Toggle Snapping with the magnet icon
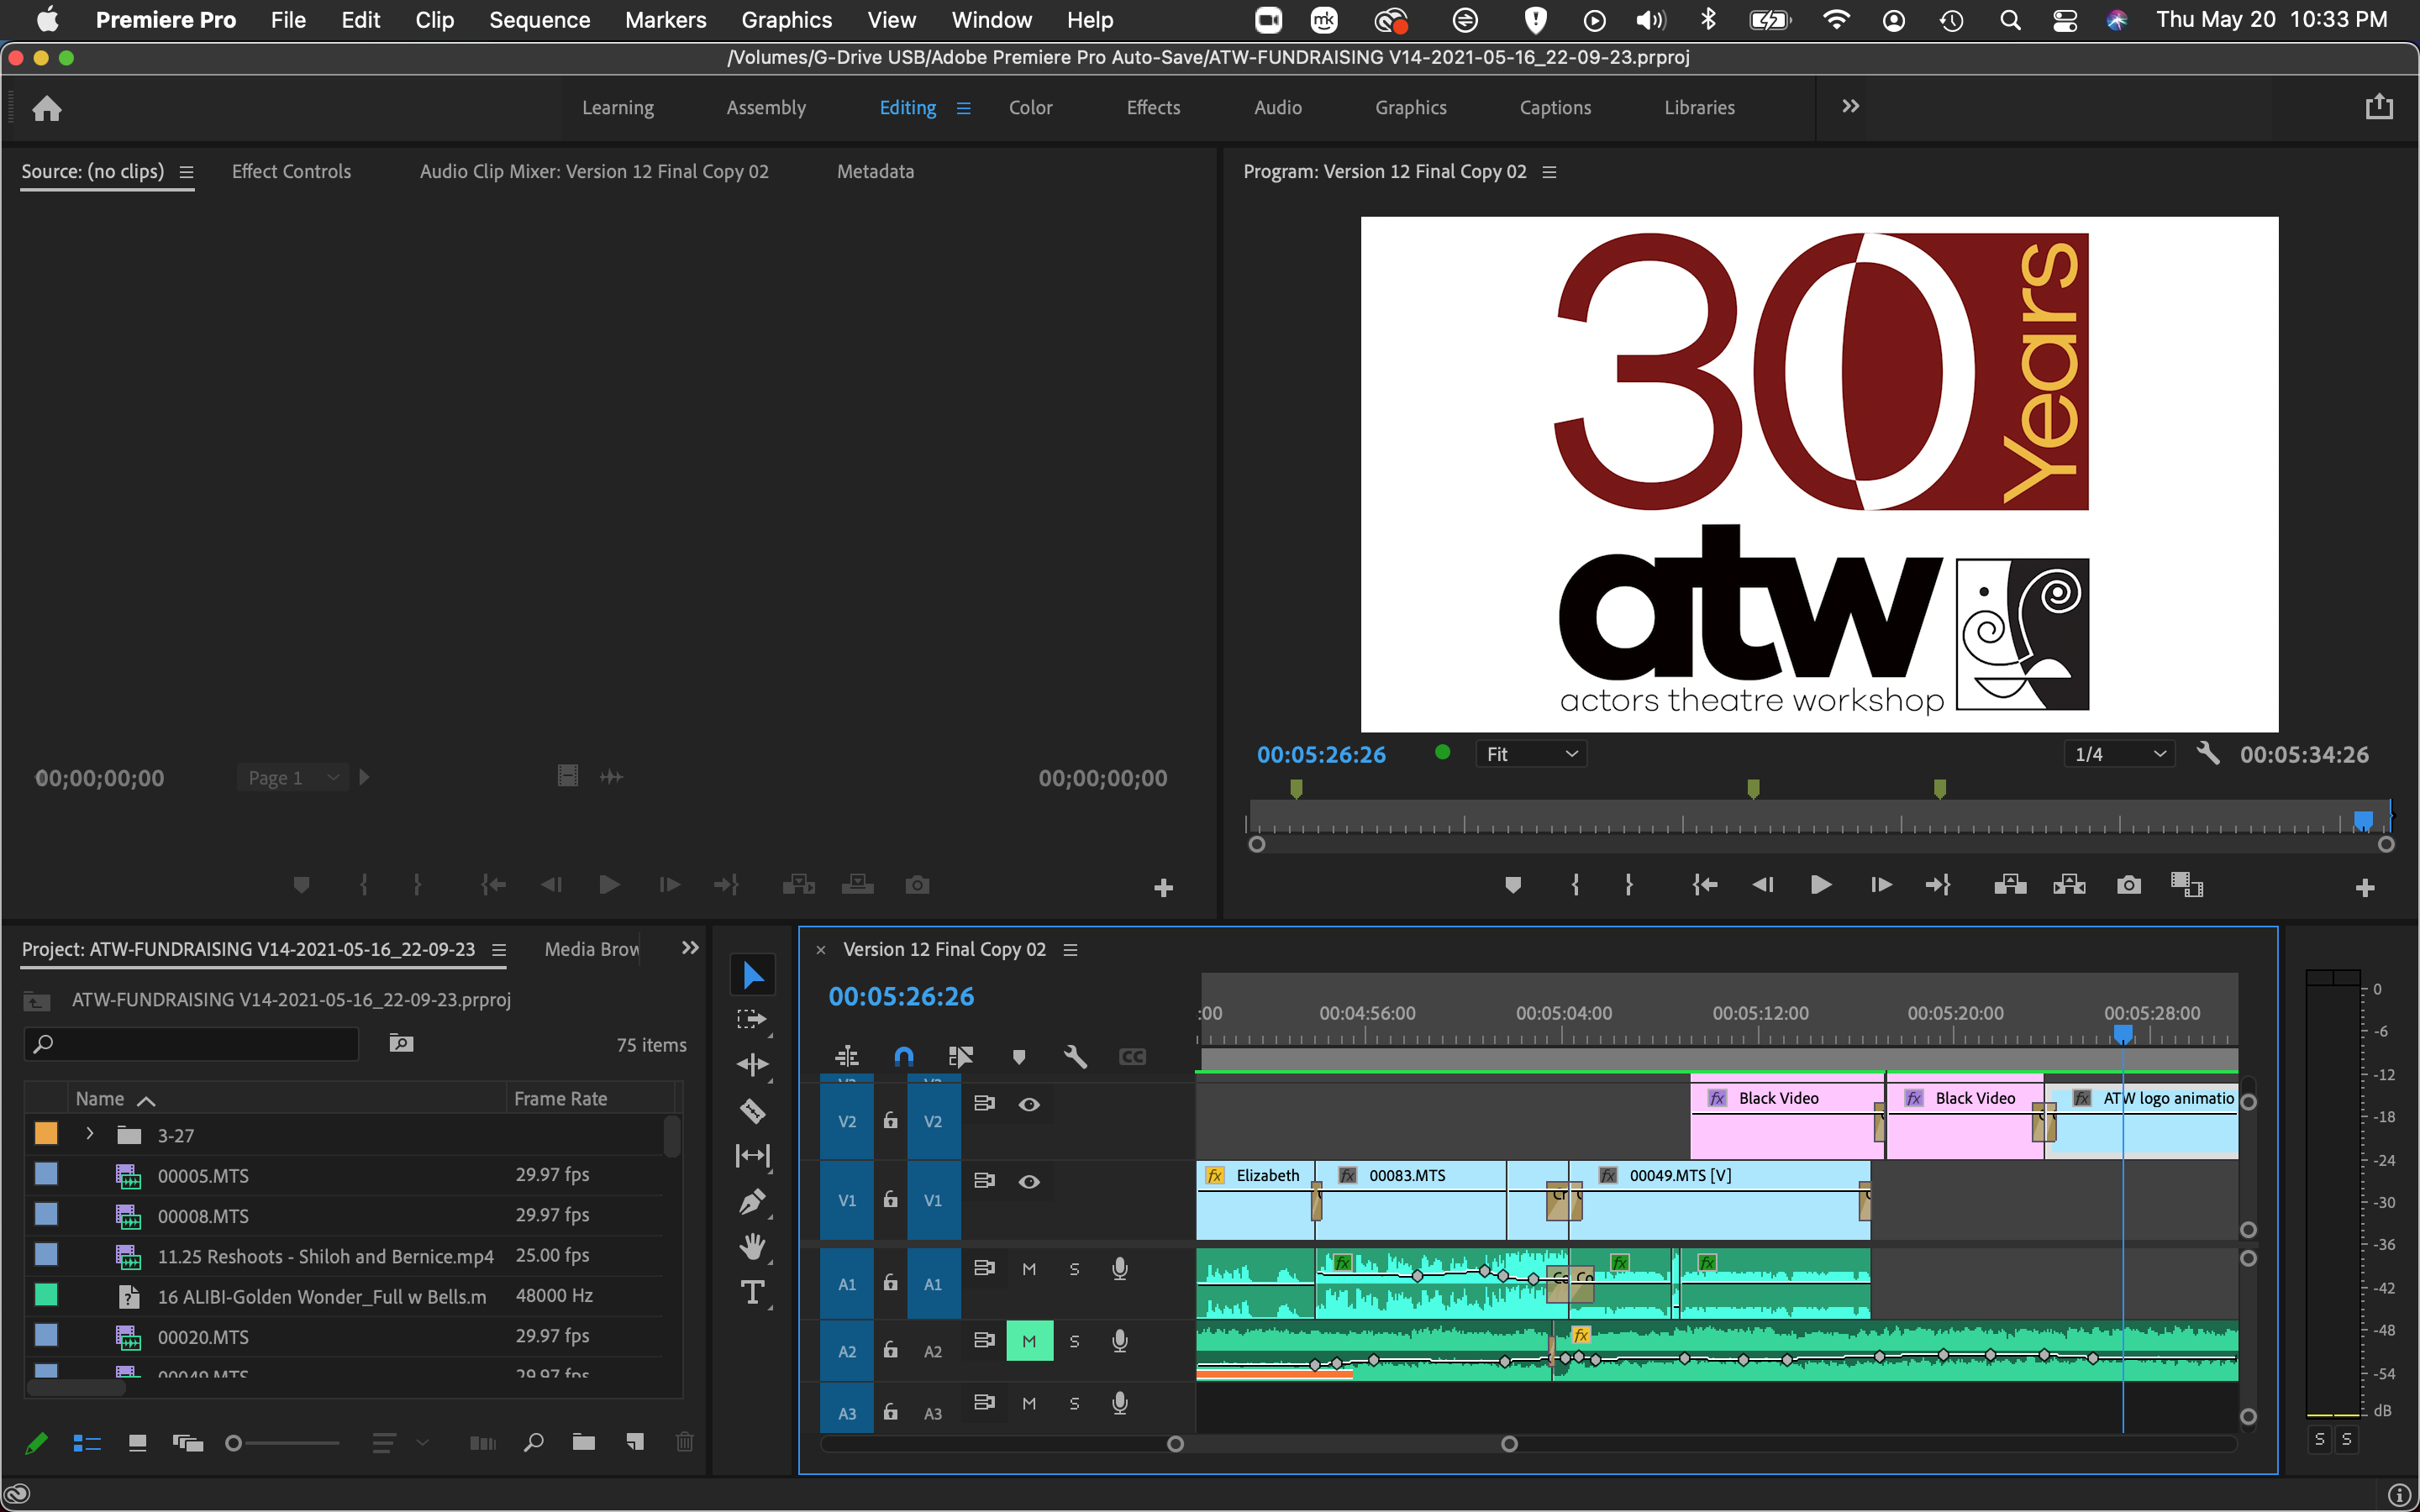The image size is (2420, 1512). coord(903,1055)
